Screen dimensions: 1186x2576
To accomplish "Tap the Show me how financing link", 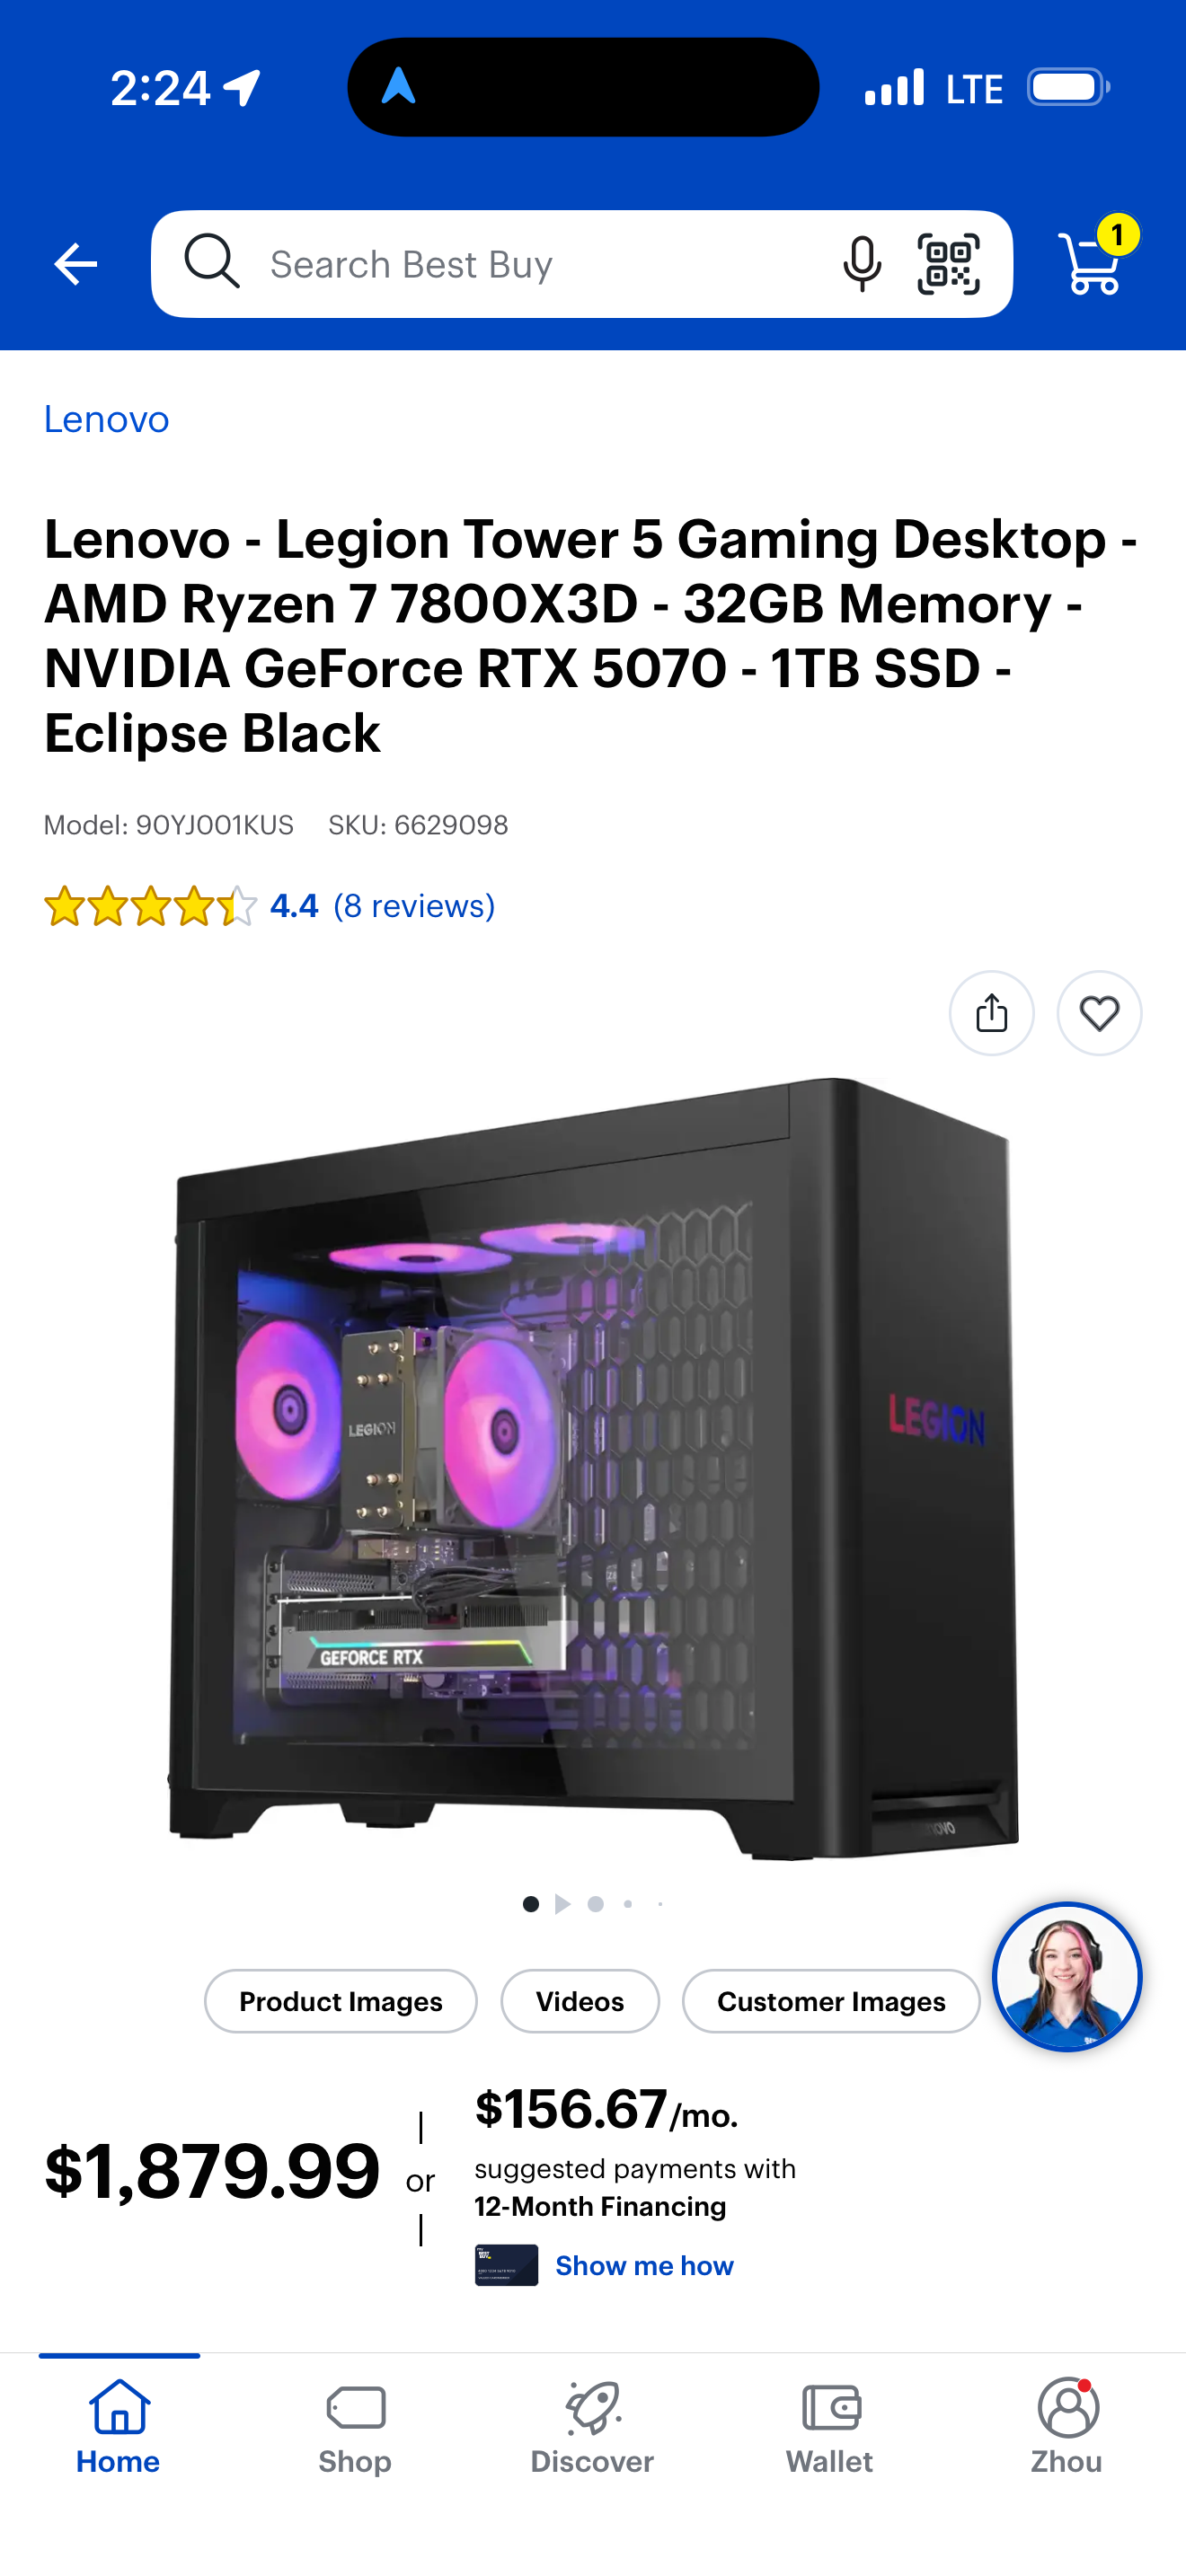I will pos(644,2265).
